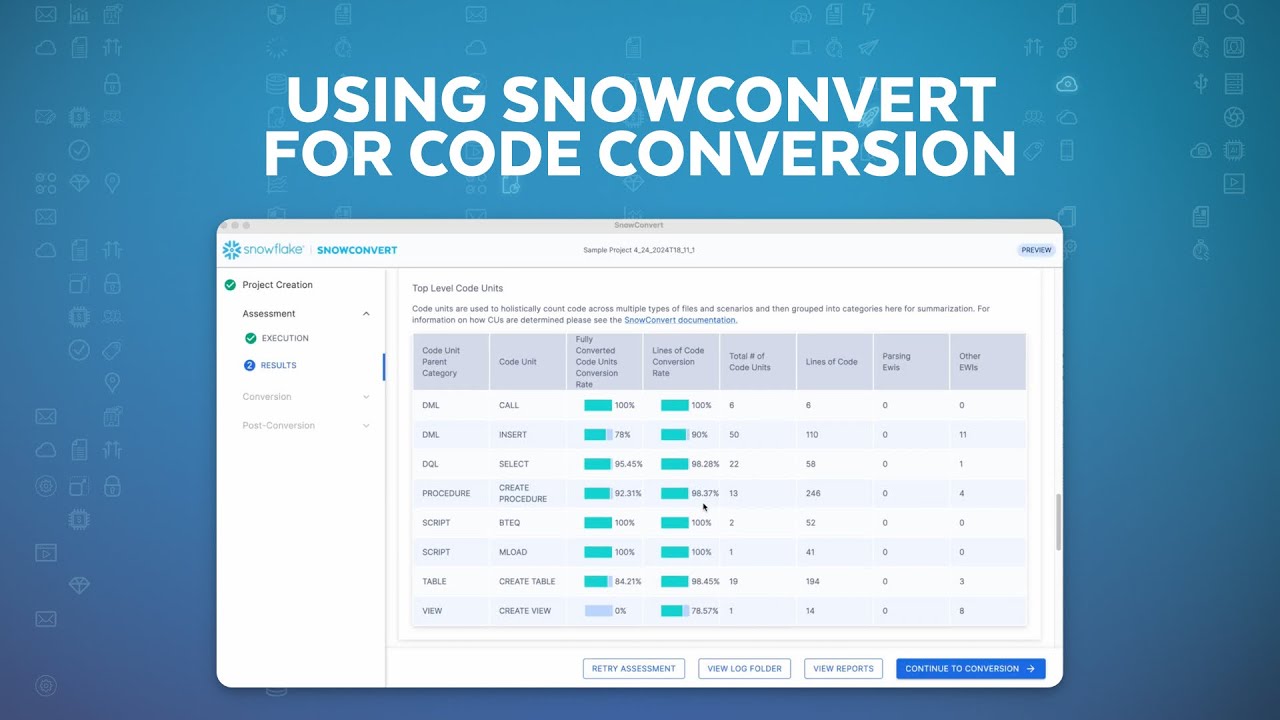The image size is (1280, 720).
Task: Click the green checkmark beside Project Creation
Action: click(x=230, y=285)
